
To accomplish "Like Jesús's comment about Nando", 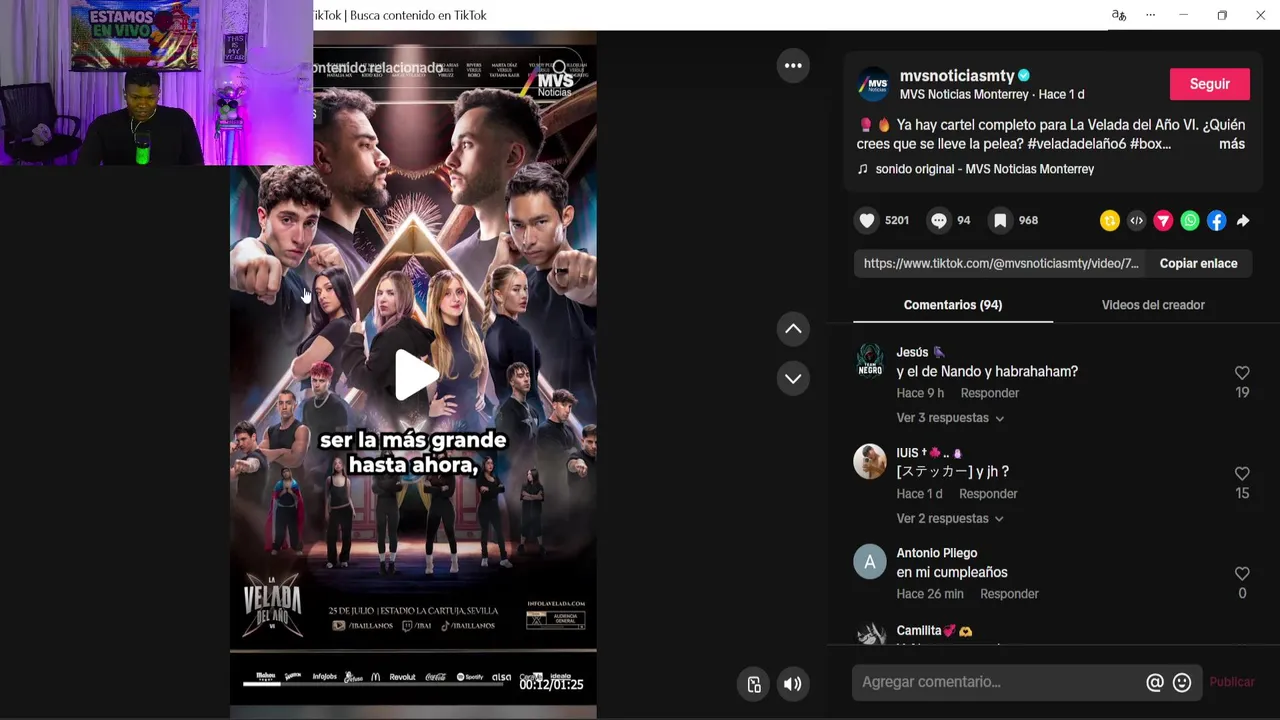I will click(1242, 373).
